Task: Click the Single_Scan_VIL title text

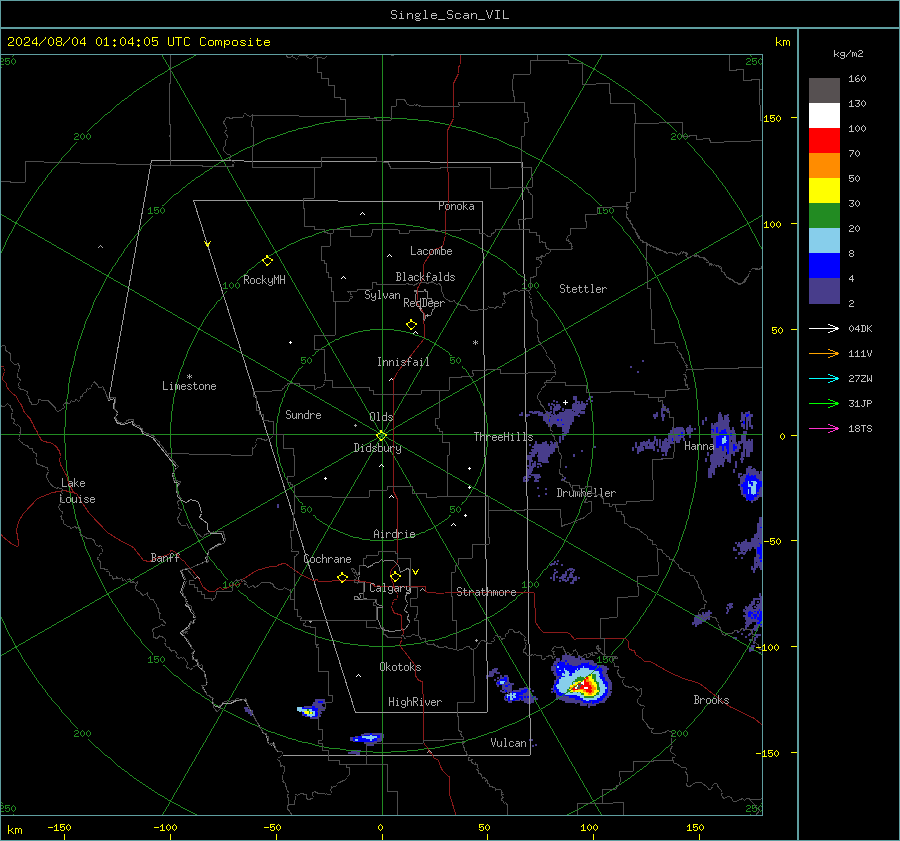Action: [x=449, y=15]
